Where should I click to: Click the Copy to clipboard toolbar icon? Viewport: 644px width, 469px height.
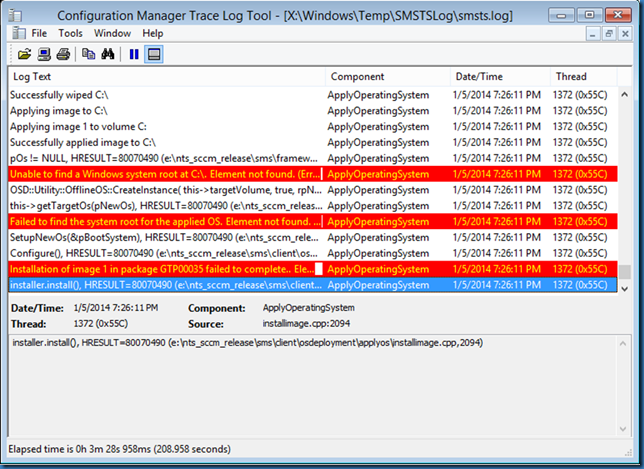[88, 54]
